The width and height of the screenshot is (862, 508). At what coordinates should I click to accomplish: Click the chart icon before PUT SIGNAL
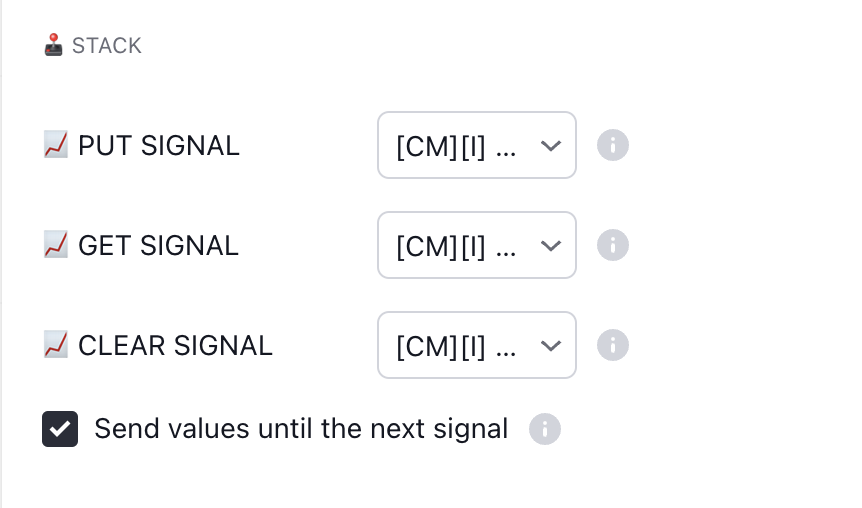tap(56, 145)
